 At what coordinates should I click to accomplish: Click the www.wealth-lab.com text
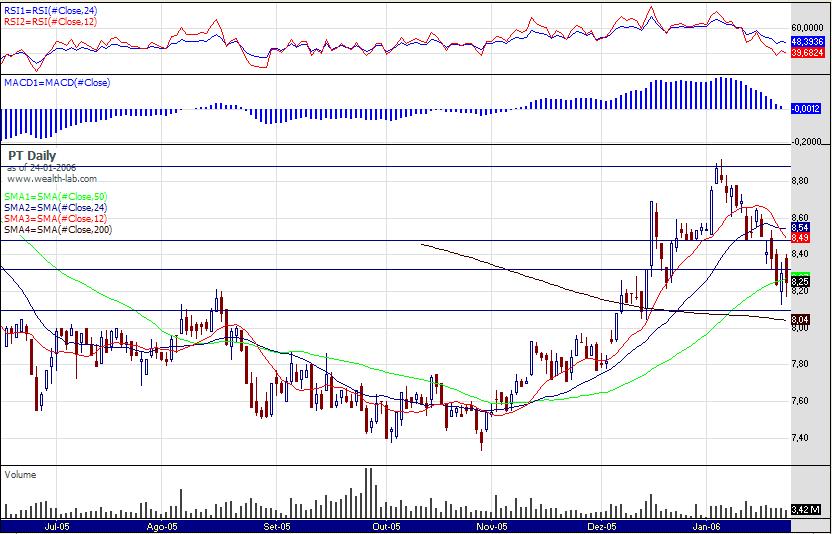(52, 179)
